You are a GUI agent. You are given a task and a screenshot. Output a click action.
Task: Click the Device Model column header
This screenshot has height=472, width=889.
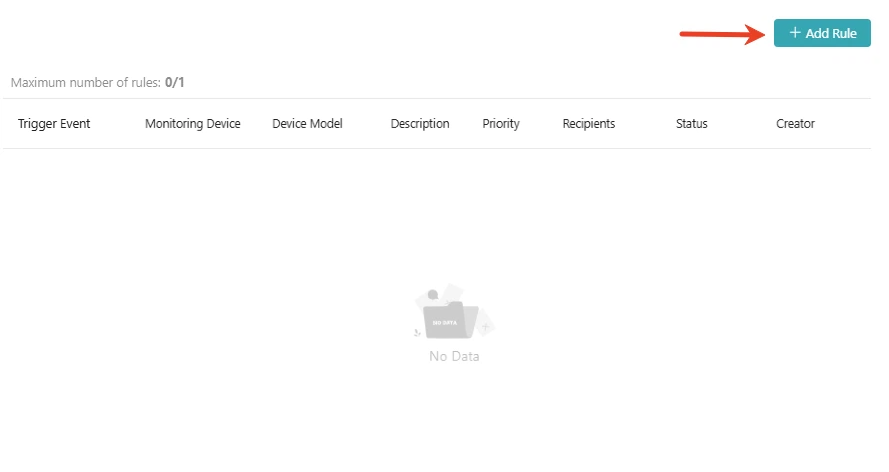(307, 124)
